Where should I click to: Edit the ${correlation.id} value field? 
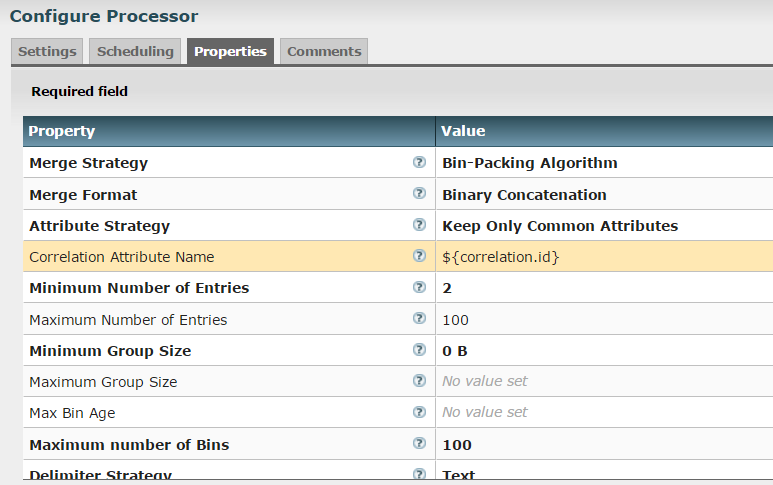tap(500, 257)
